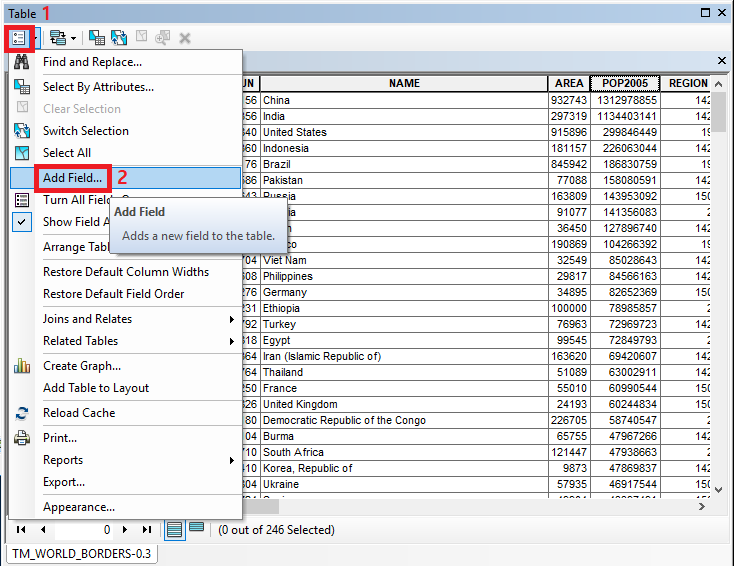
Task: Go to the first record
Action: coord(21,529)
